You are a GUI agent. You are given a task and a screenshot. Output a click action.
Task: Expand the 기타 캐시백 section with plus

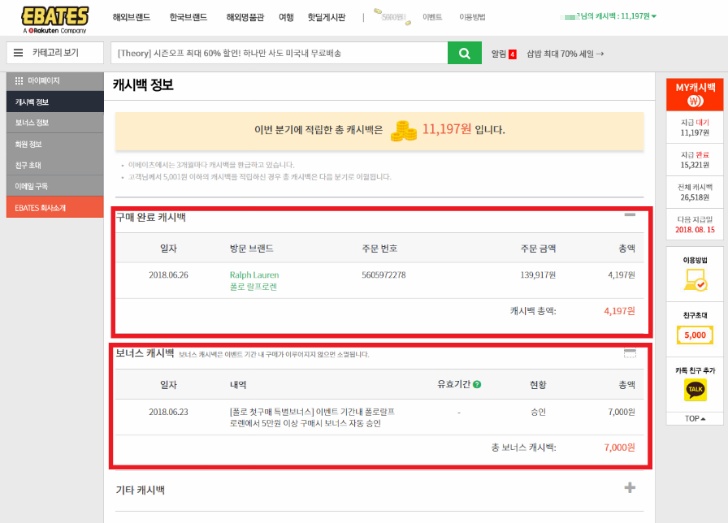630,488
